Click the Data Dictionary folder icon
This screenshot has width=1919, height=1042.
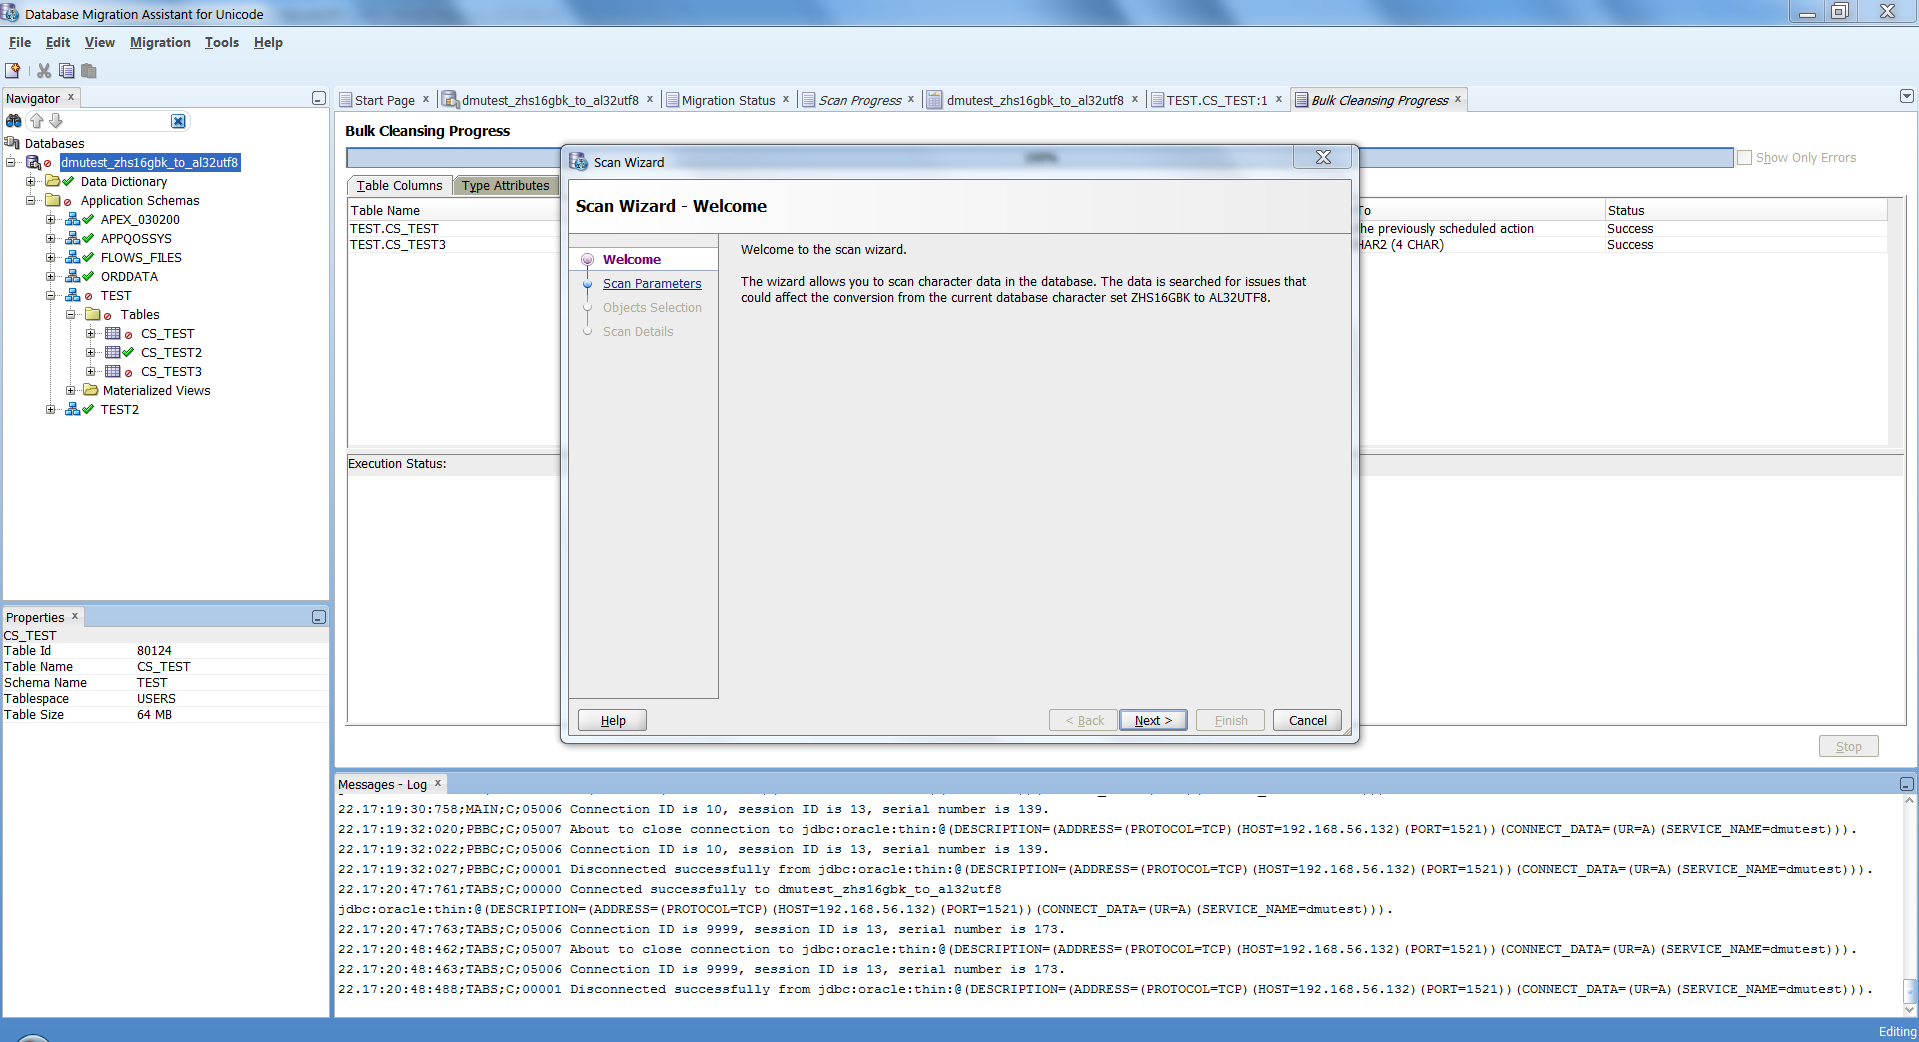click(x=53, y=181)
